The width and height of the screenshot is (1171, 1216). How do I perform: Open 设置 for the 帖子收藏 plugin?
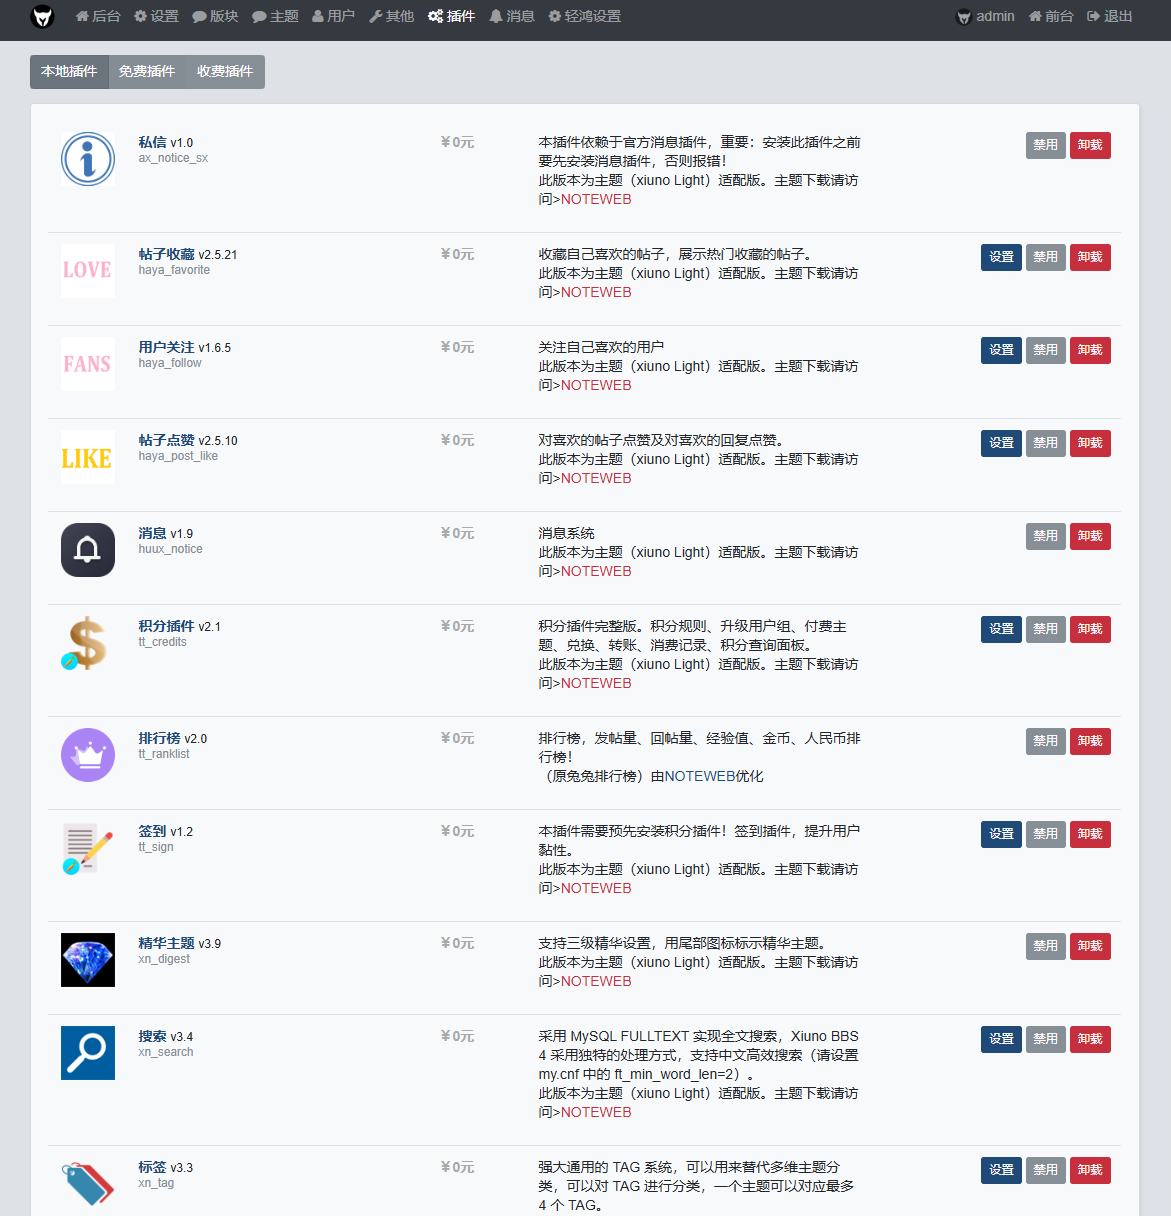1001,258
